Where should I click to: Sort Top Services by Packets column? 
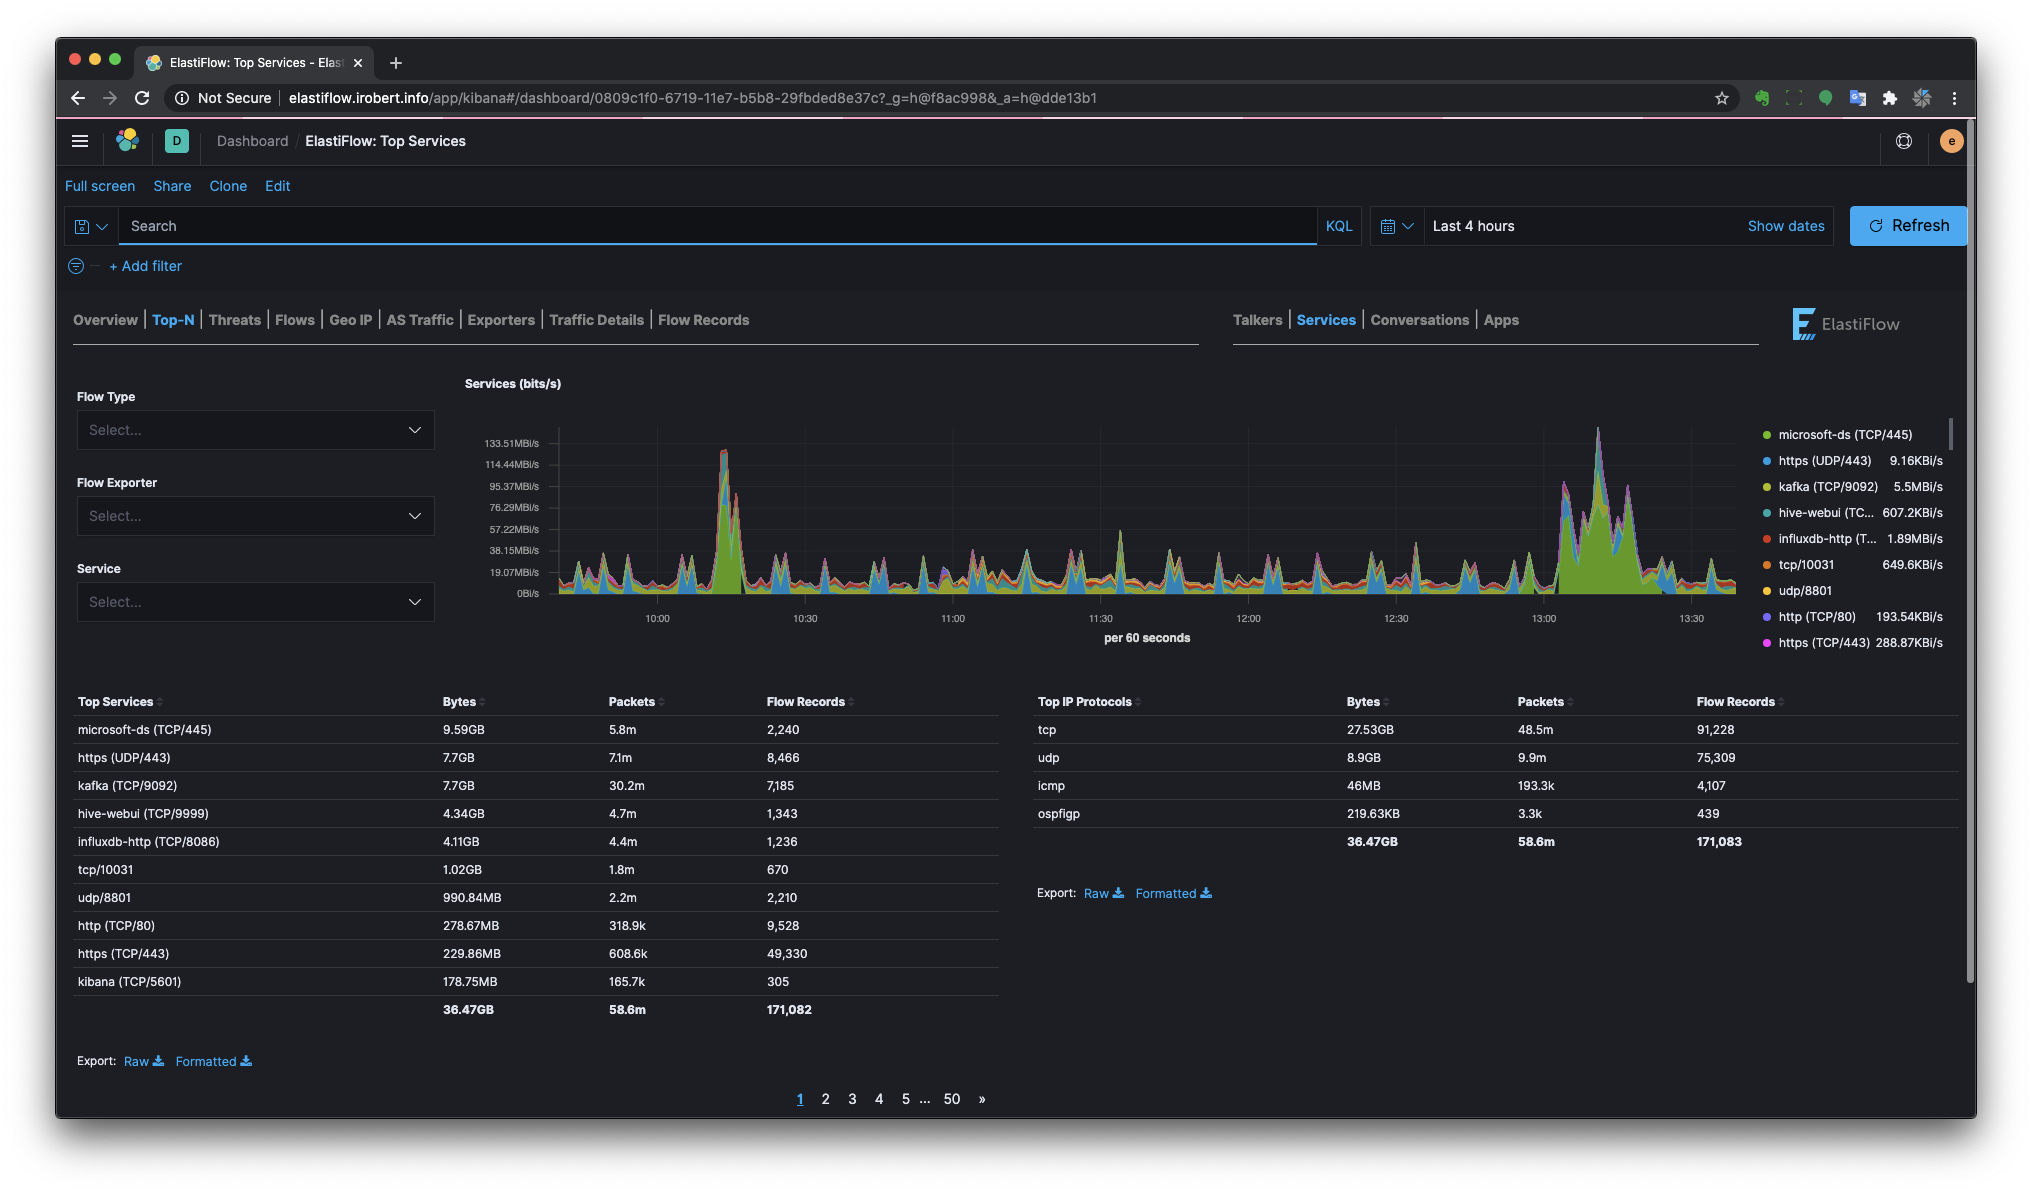[x=636, y=702]
